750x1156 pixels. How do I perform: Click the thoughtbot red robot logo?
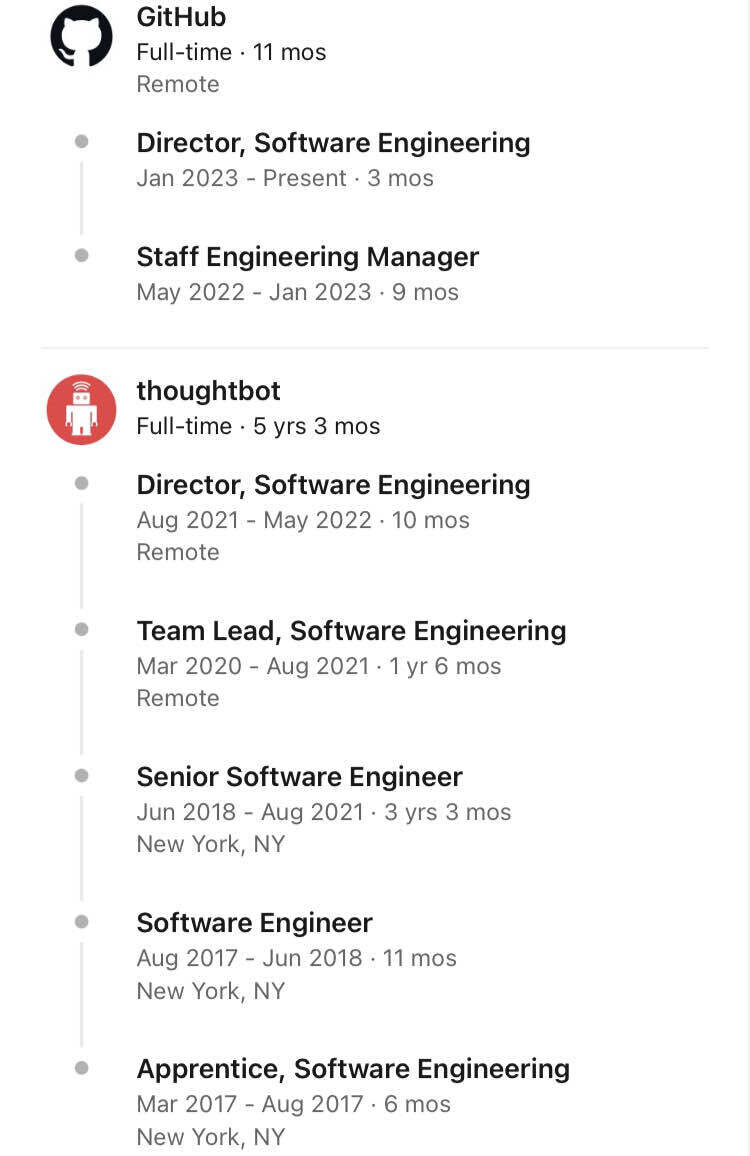point(81,409)
